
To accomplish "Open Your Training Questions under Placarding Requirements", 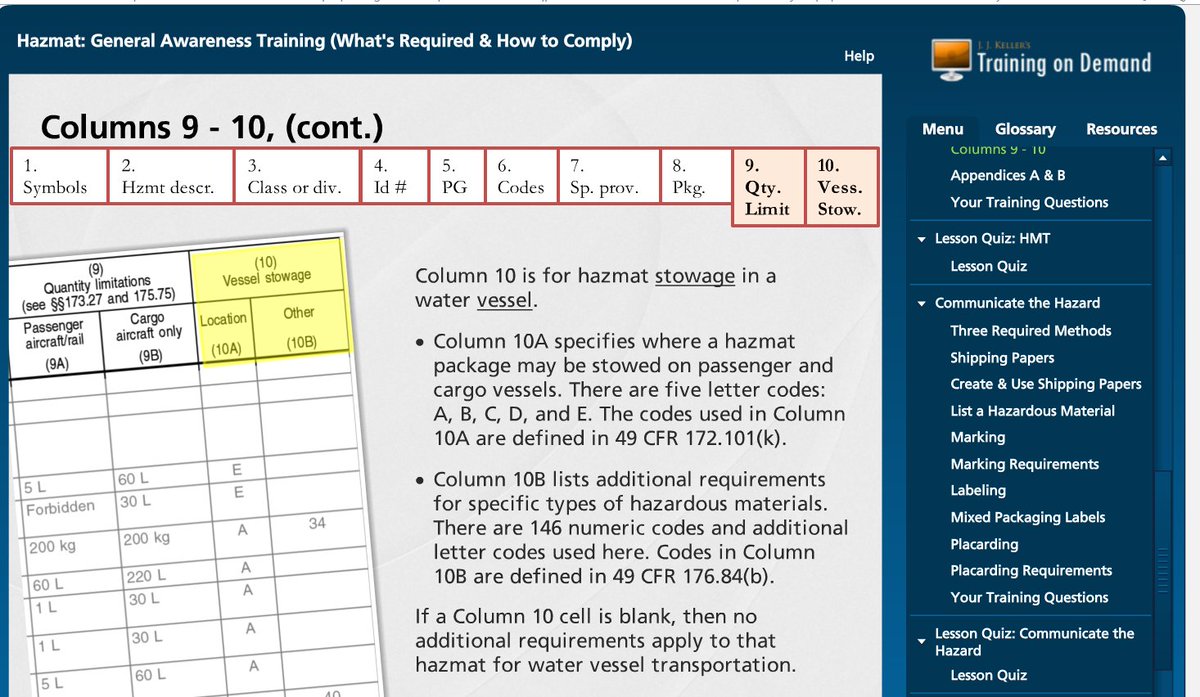I will click(1029, 597).
